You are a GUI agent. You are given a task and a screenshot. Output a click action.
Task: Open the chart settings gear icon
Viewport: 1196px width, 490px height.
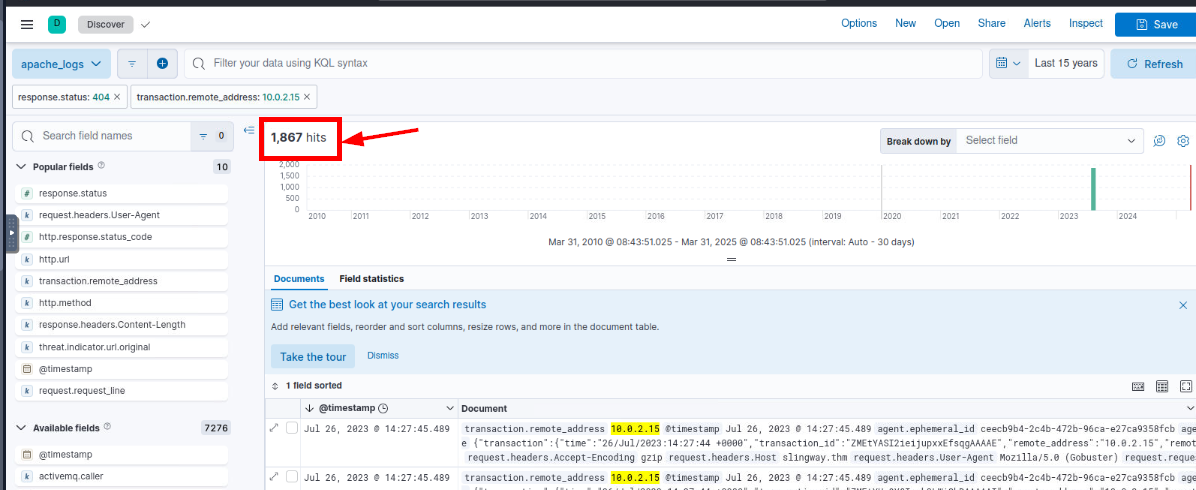pyautogui.click(x=1183, y=141)
